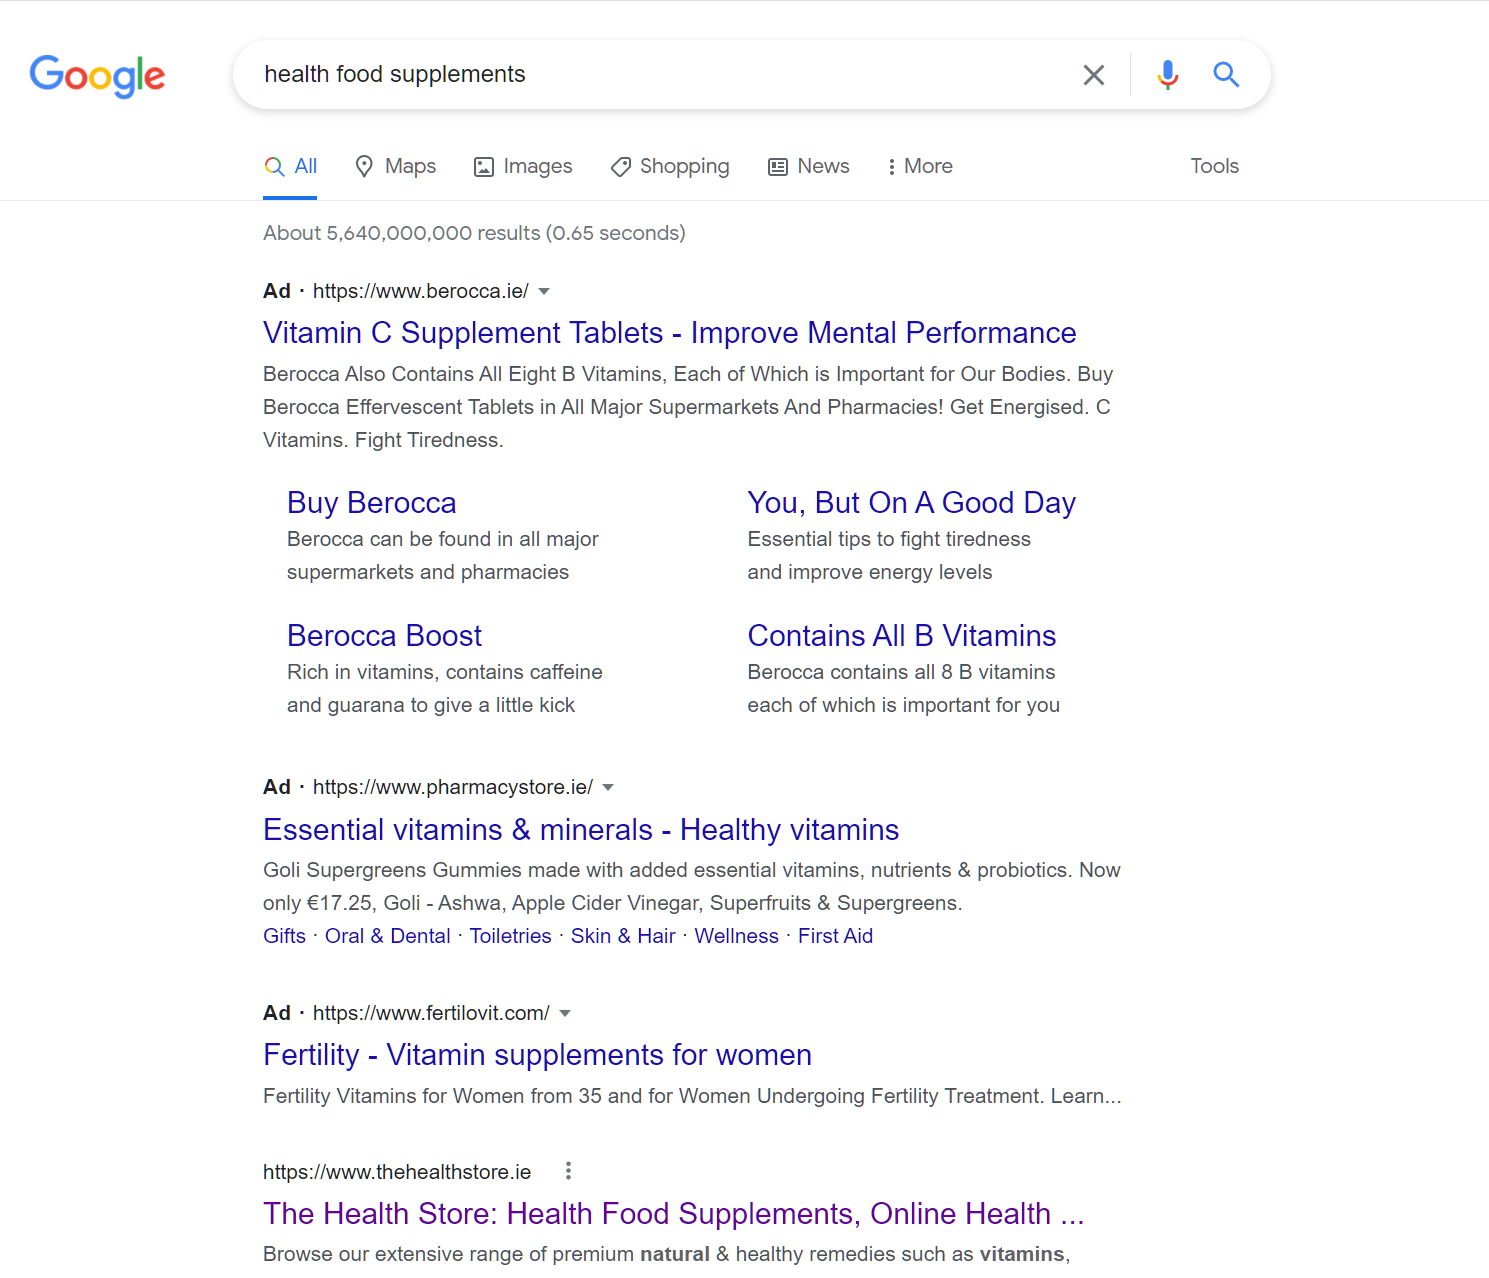Open the All results tab
The width and height of the screenshot is (1489, 1278).
(291, 167)
